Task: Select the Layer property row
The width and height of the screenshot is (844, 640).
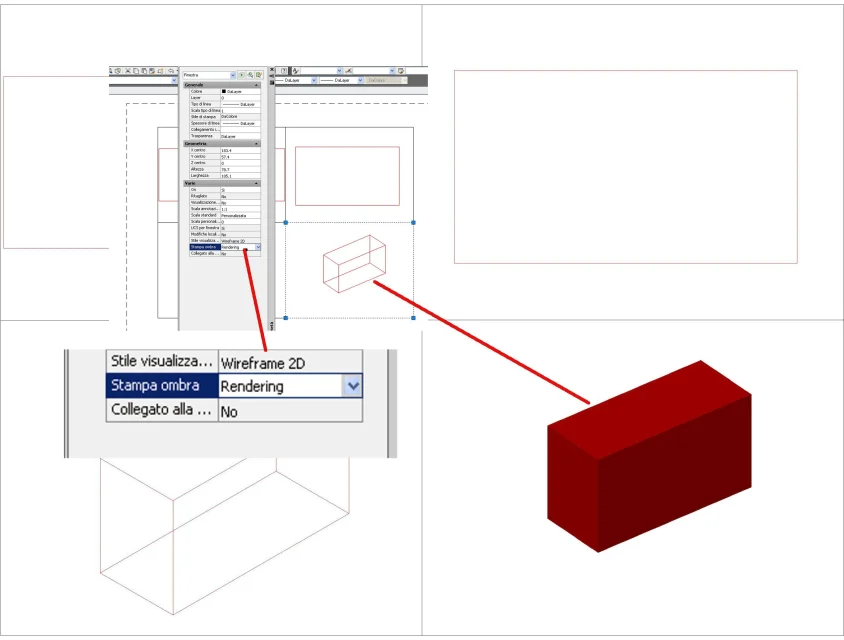Action: pos(225,98)
